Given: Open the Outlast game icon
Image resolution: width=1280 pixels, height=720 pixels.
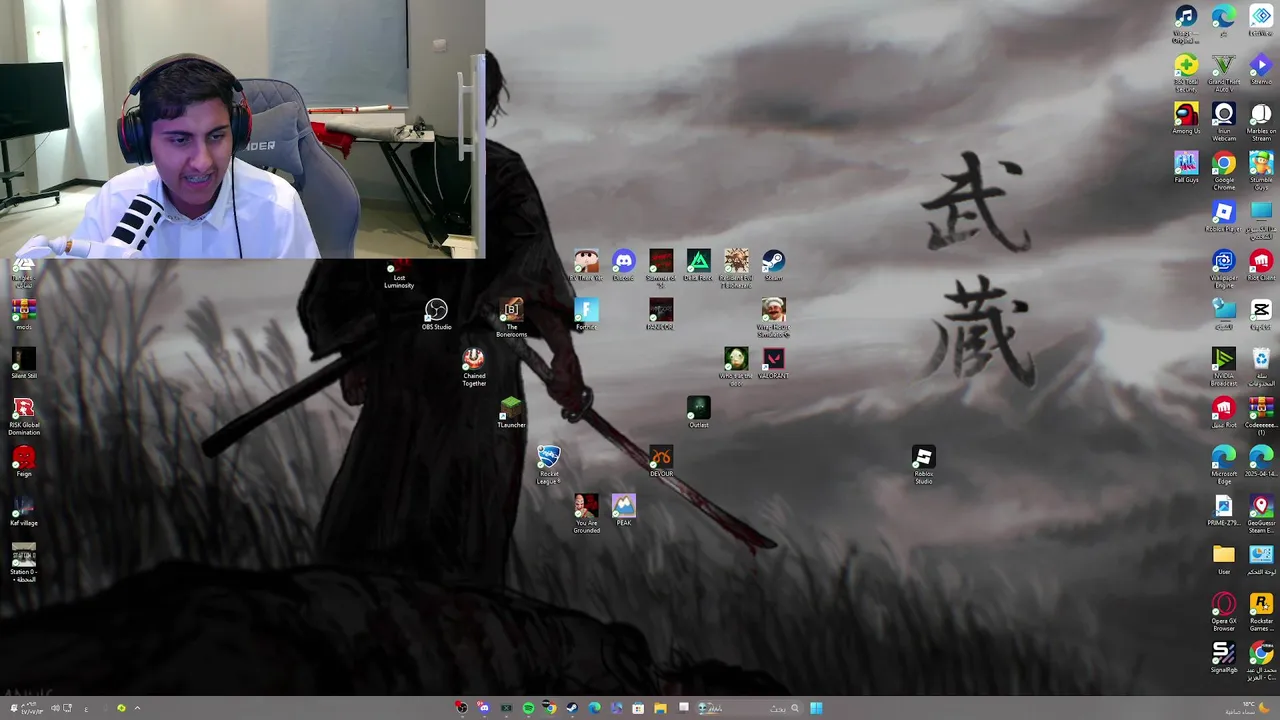Looking at the screenshot, I should click(x=698, y=412).
